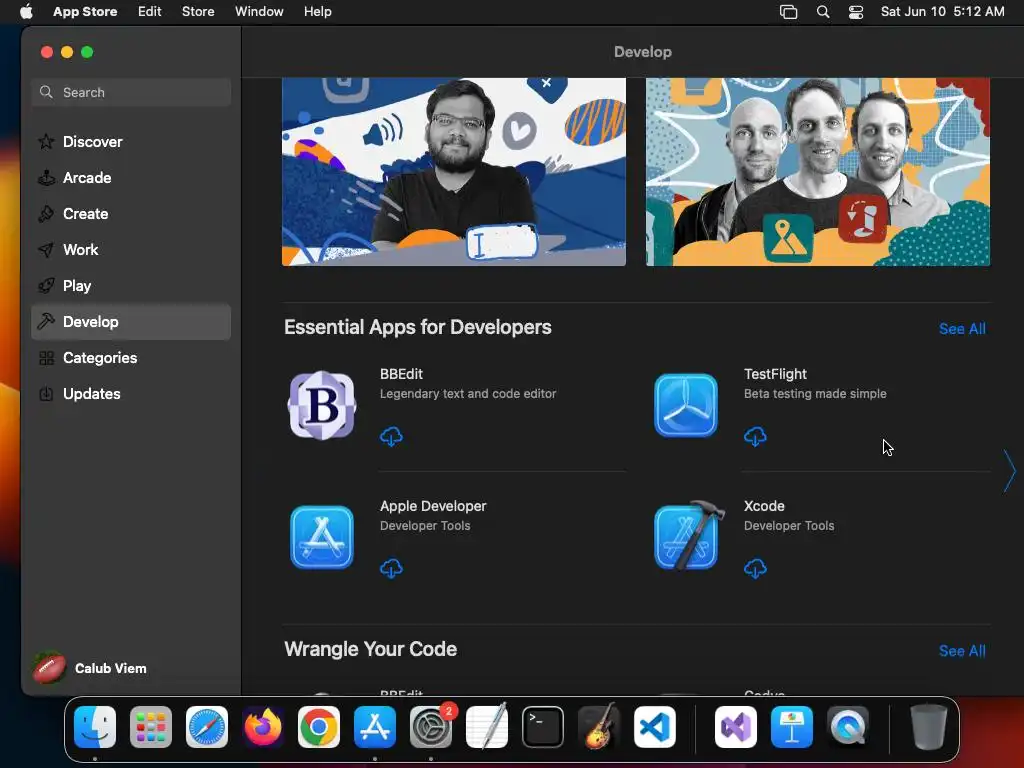Open the featured story with bearded developer
The width and height of the screenshot is (1024, 768).
454,172
